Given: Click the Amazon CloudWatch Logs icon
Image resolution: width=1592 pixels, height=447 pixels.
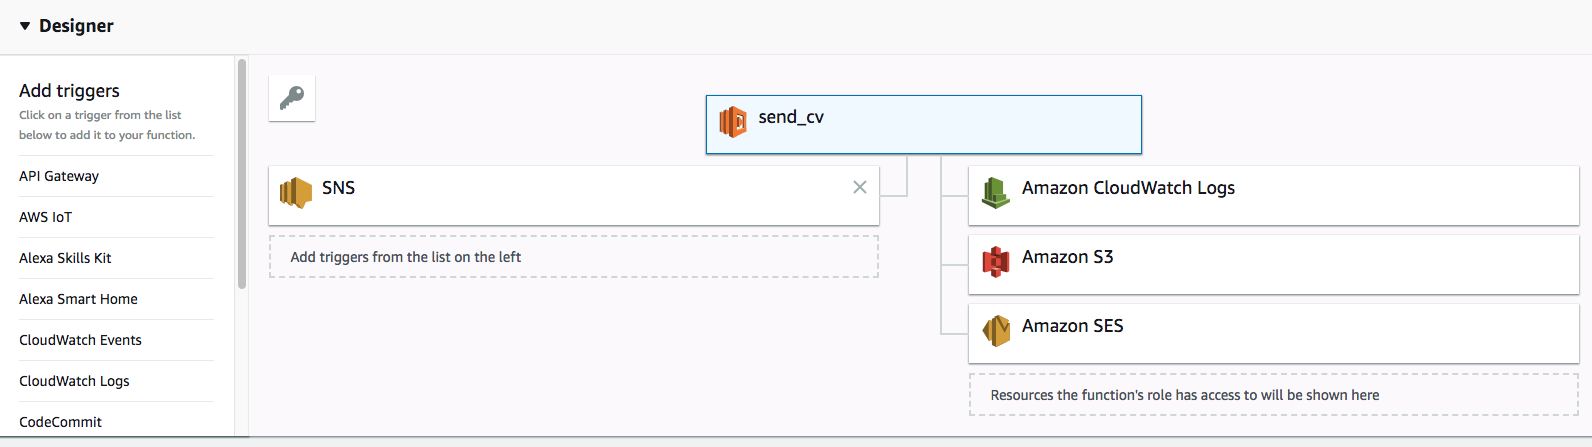Looking at the screenshot, I should (x=995, y=192).
